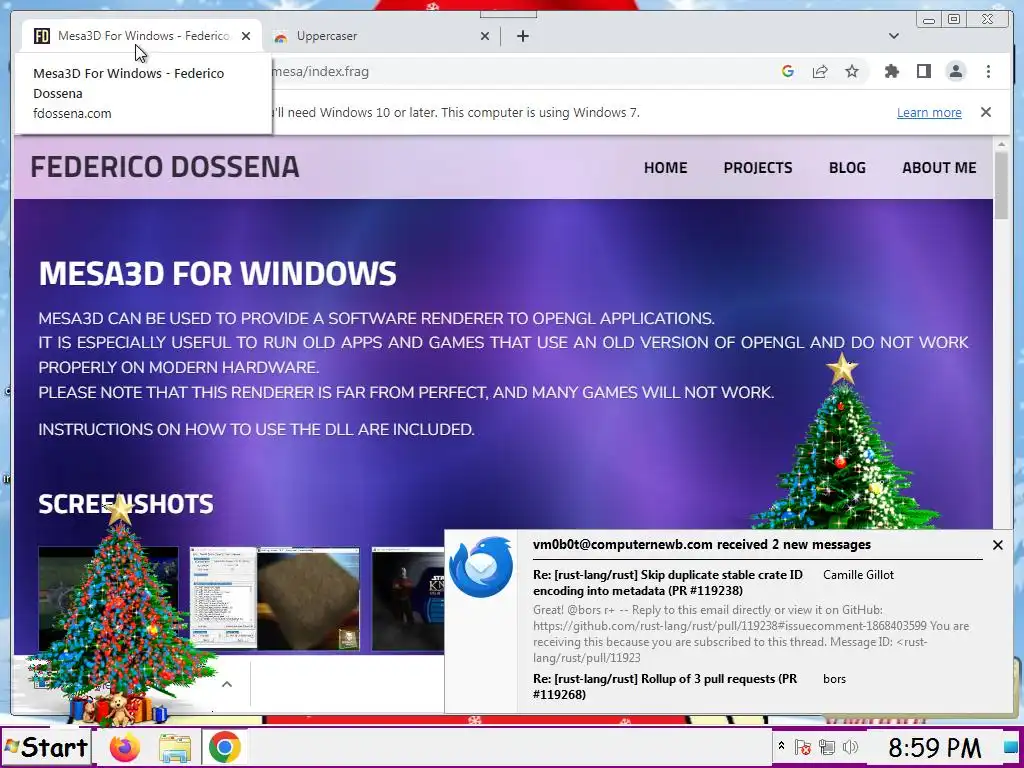Open a new browser tab
The image size is (1024, 768).
[522, 36]
